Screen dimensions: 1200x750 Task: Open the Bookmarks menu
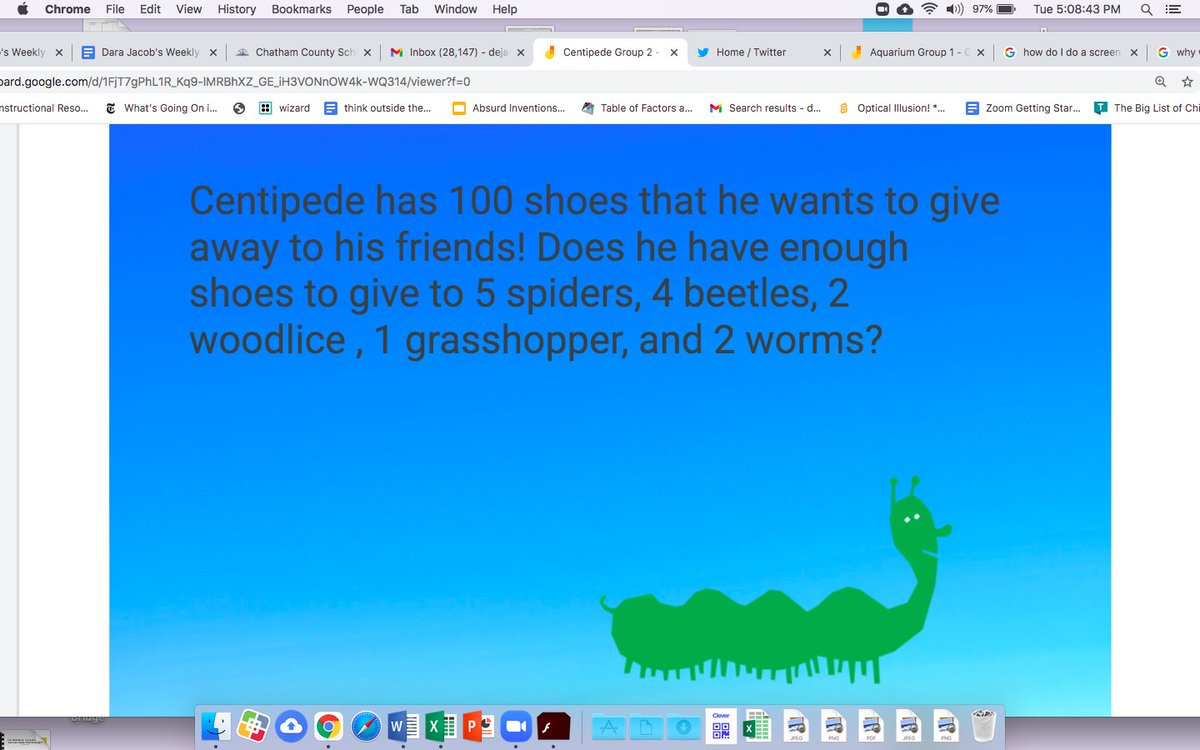click(301, 9)
